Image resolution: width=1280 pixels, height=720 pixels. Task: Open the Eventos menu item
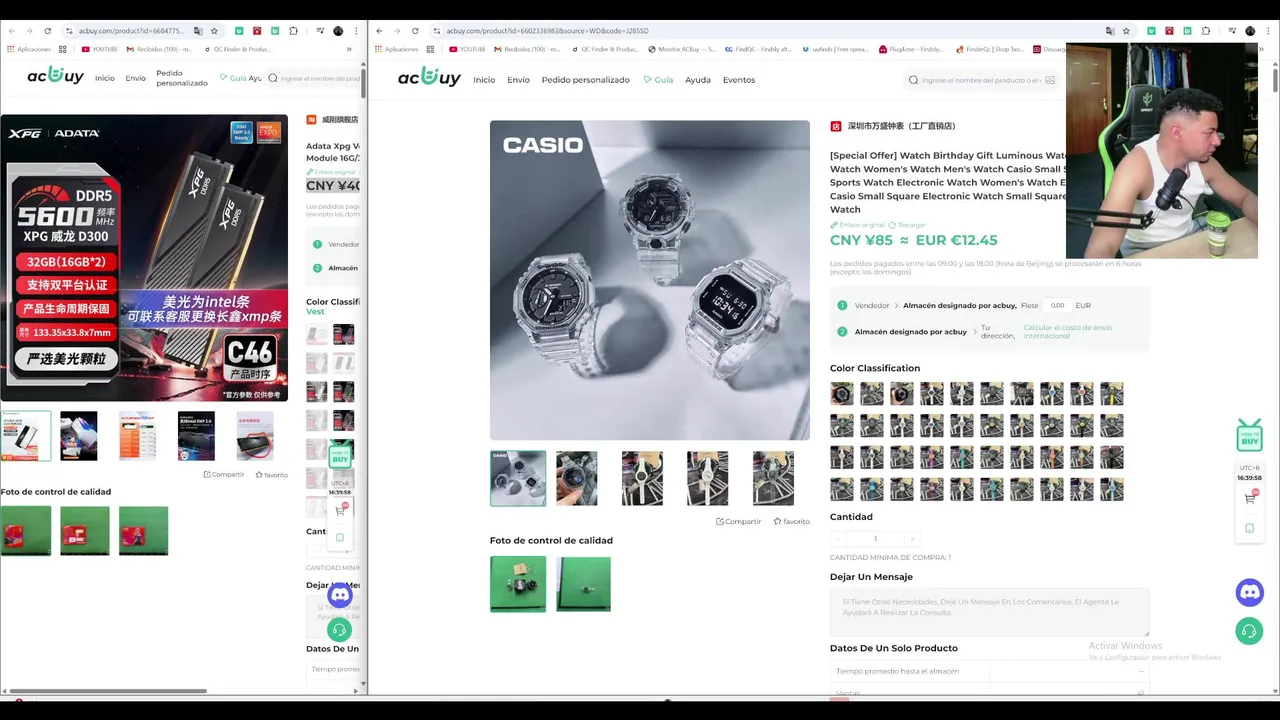click(739, 80)
